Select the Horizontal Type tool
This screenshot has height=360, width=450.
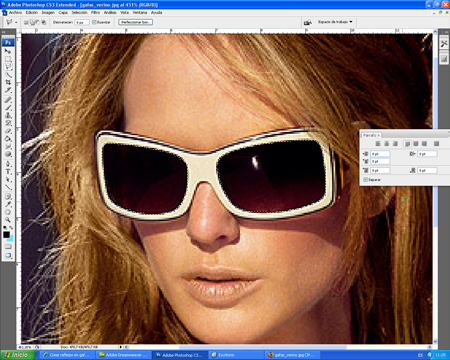point(8,172)
